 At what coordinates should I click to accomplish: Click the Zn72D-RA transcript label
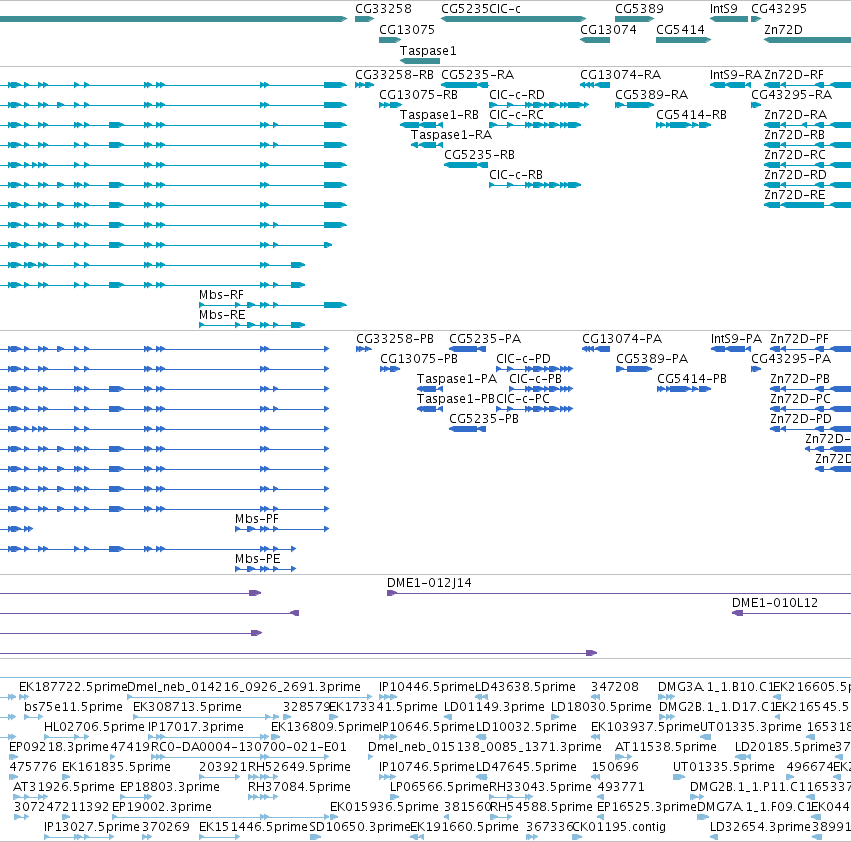[795, 115]
